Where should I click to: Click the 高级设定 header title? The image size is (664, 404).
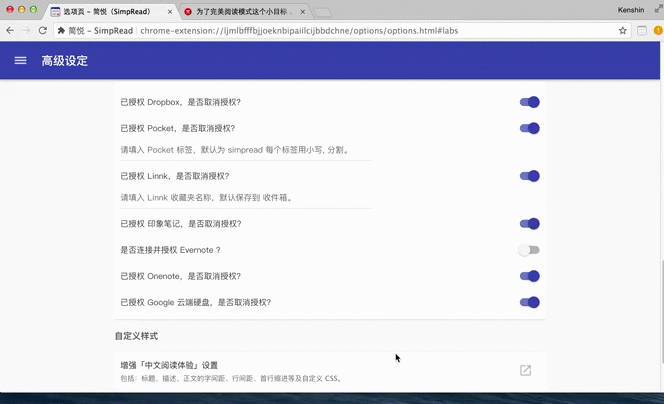pyautogui.click(x=64, y=61)
